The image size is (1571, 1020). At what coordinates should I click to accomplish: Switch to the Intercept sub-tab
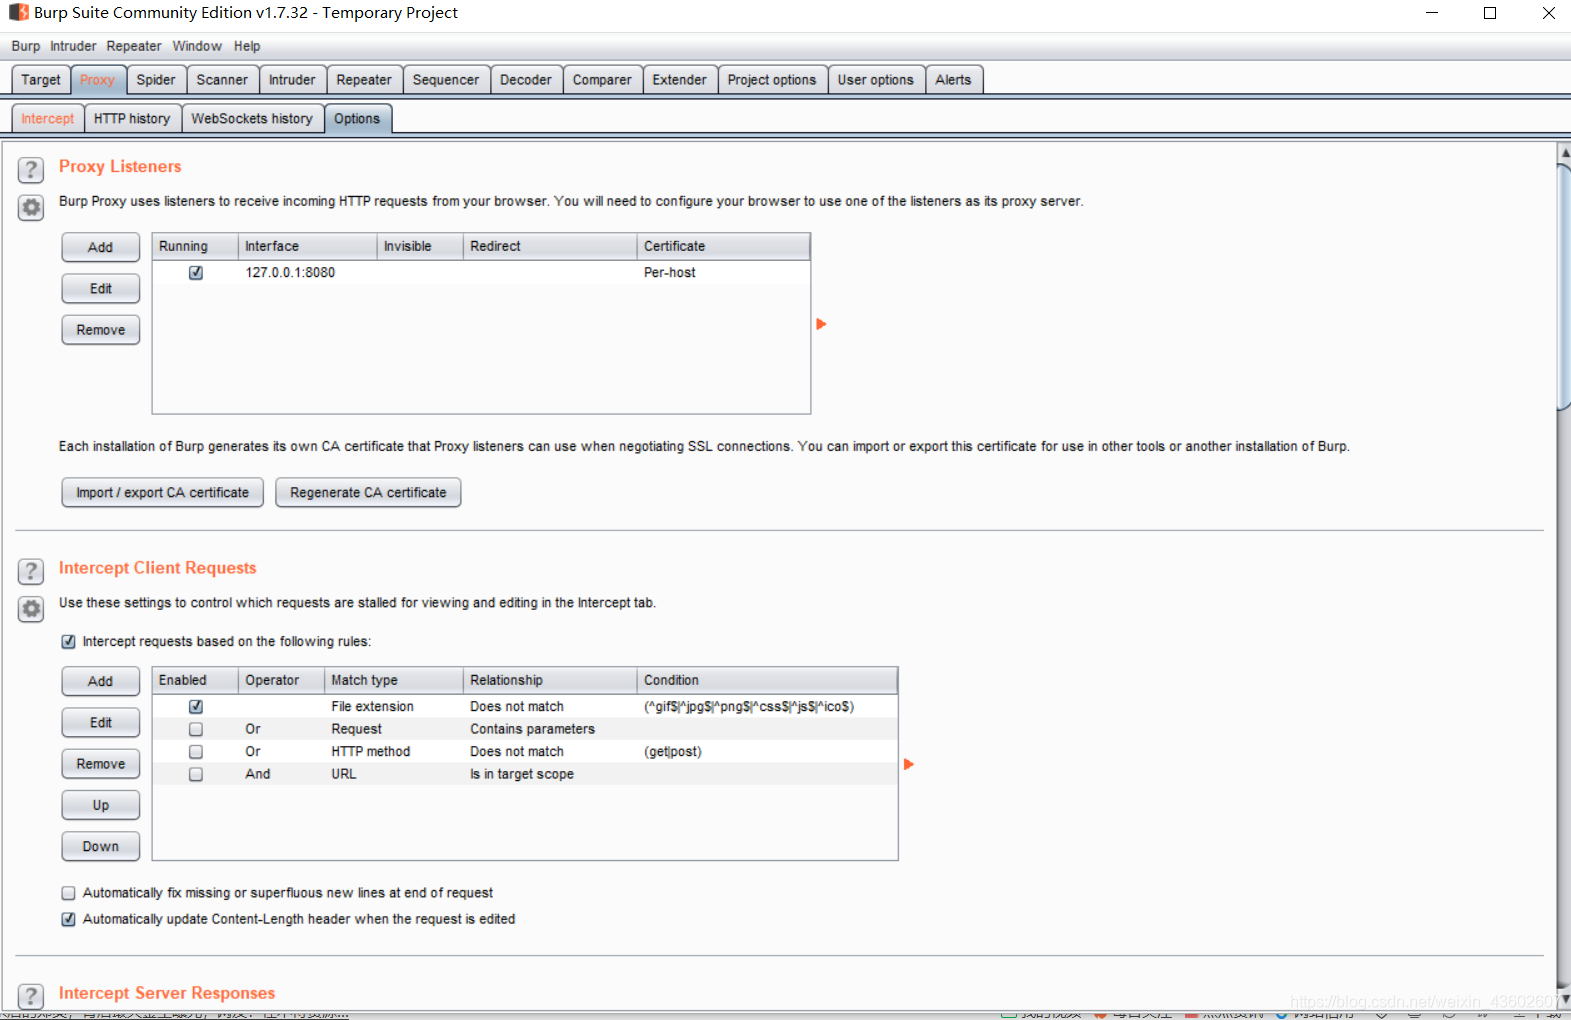pos(47,118)
